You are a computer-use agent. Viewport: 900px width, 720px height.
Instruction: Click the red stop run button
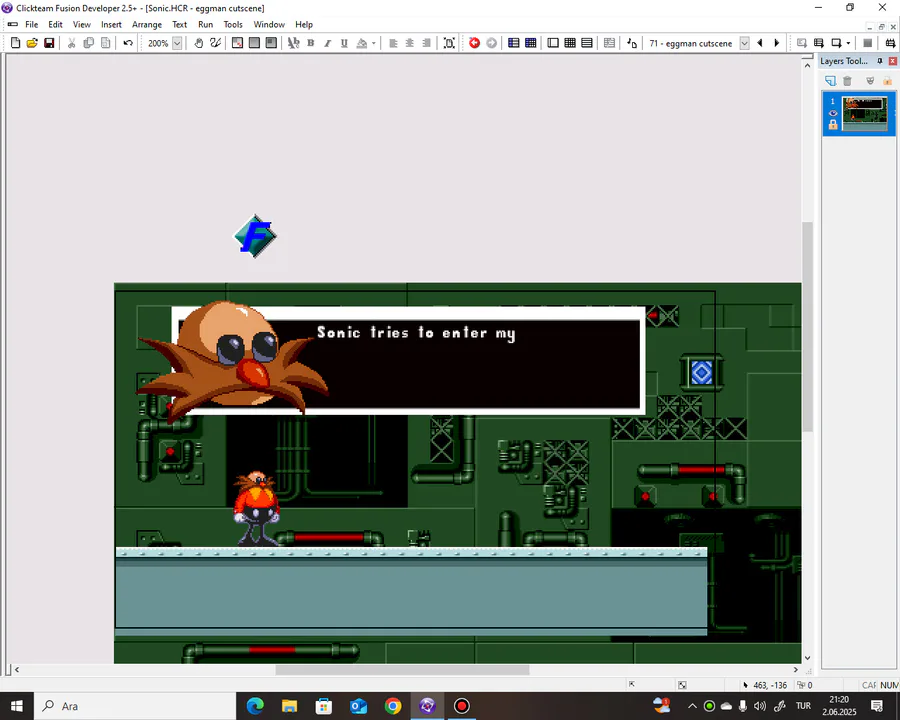tap(474, 43)
